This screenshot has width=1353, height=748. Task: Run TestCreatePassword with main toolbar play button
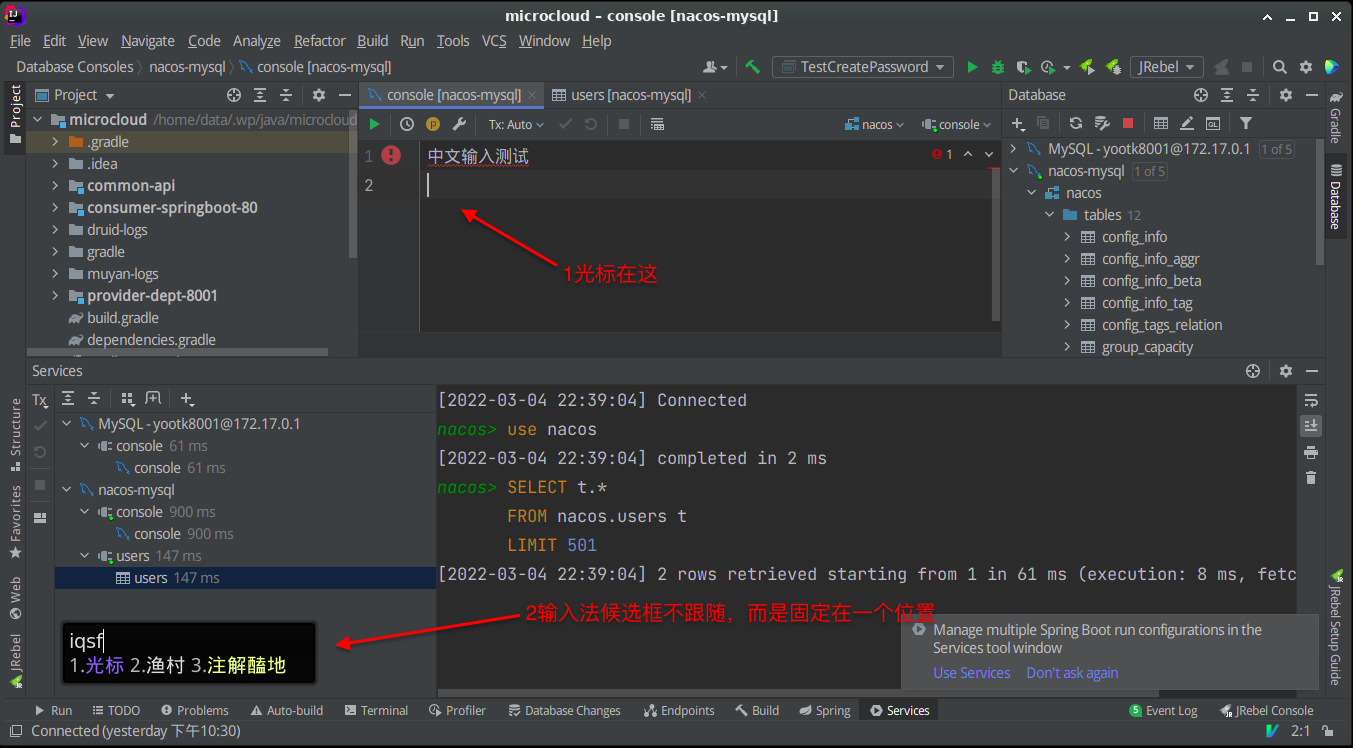[972, 67]
